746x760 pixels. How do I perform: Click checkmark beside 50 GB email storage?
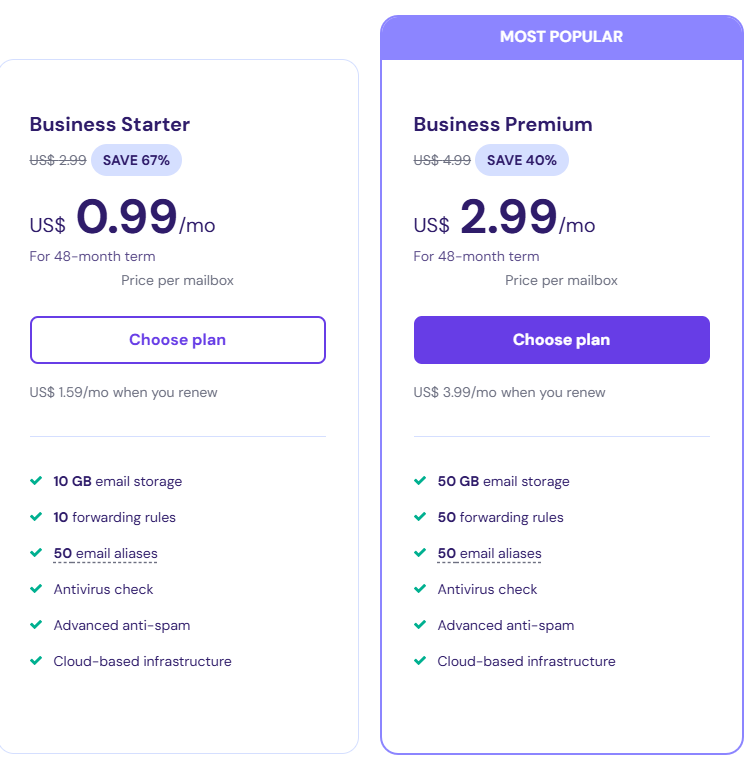[420, 481]
